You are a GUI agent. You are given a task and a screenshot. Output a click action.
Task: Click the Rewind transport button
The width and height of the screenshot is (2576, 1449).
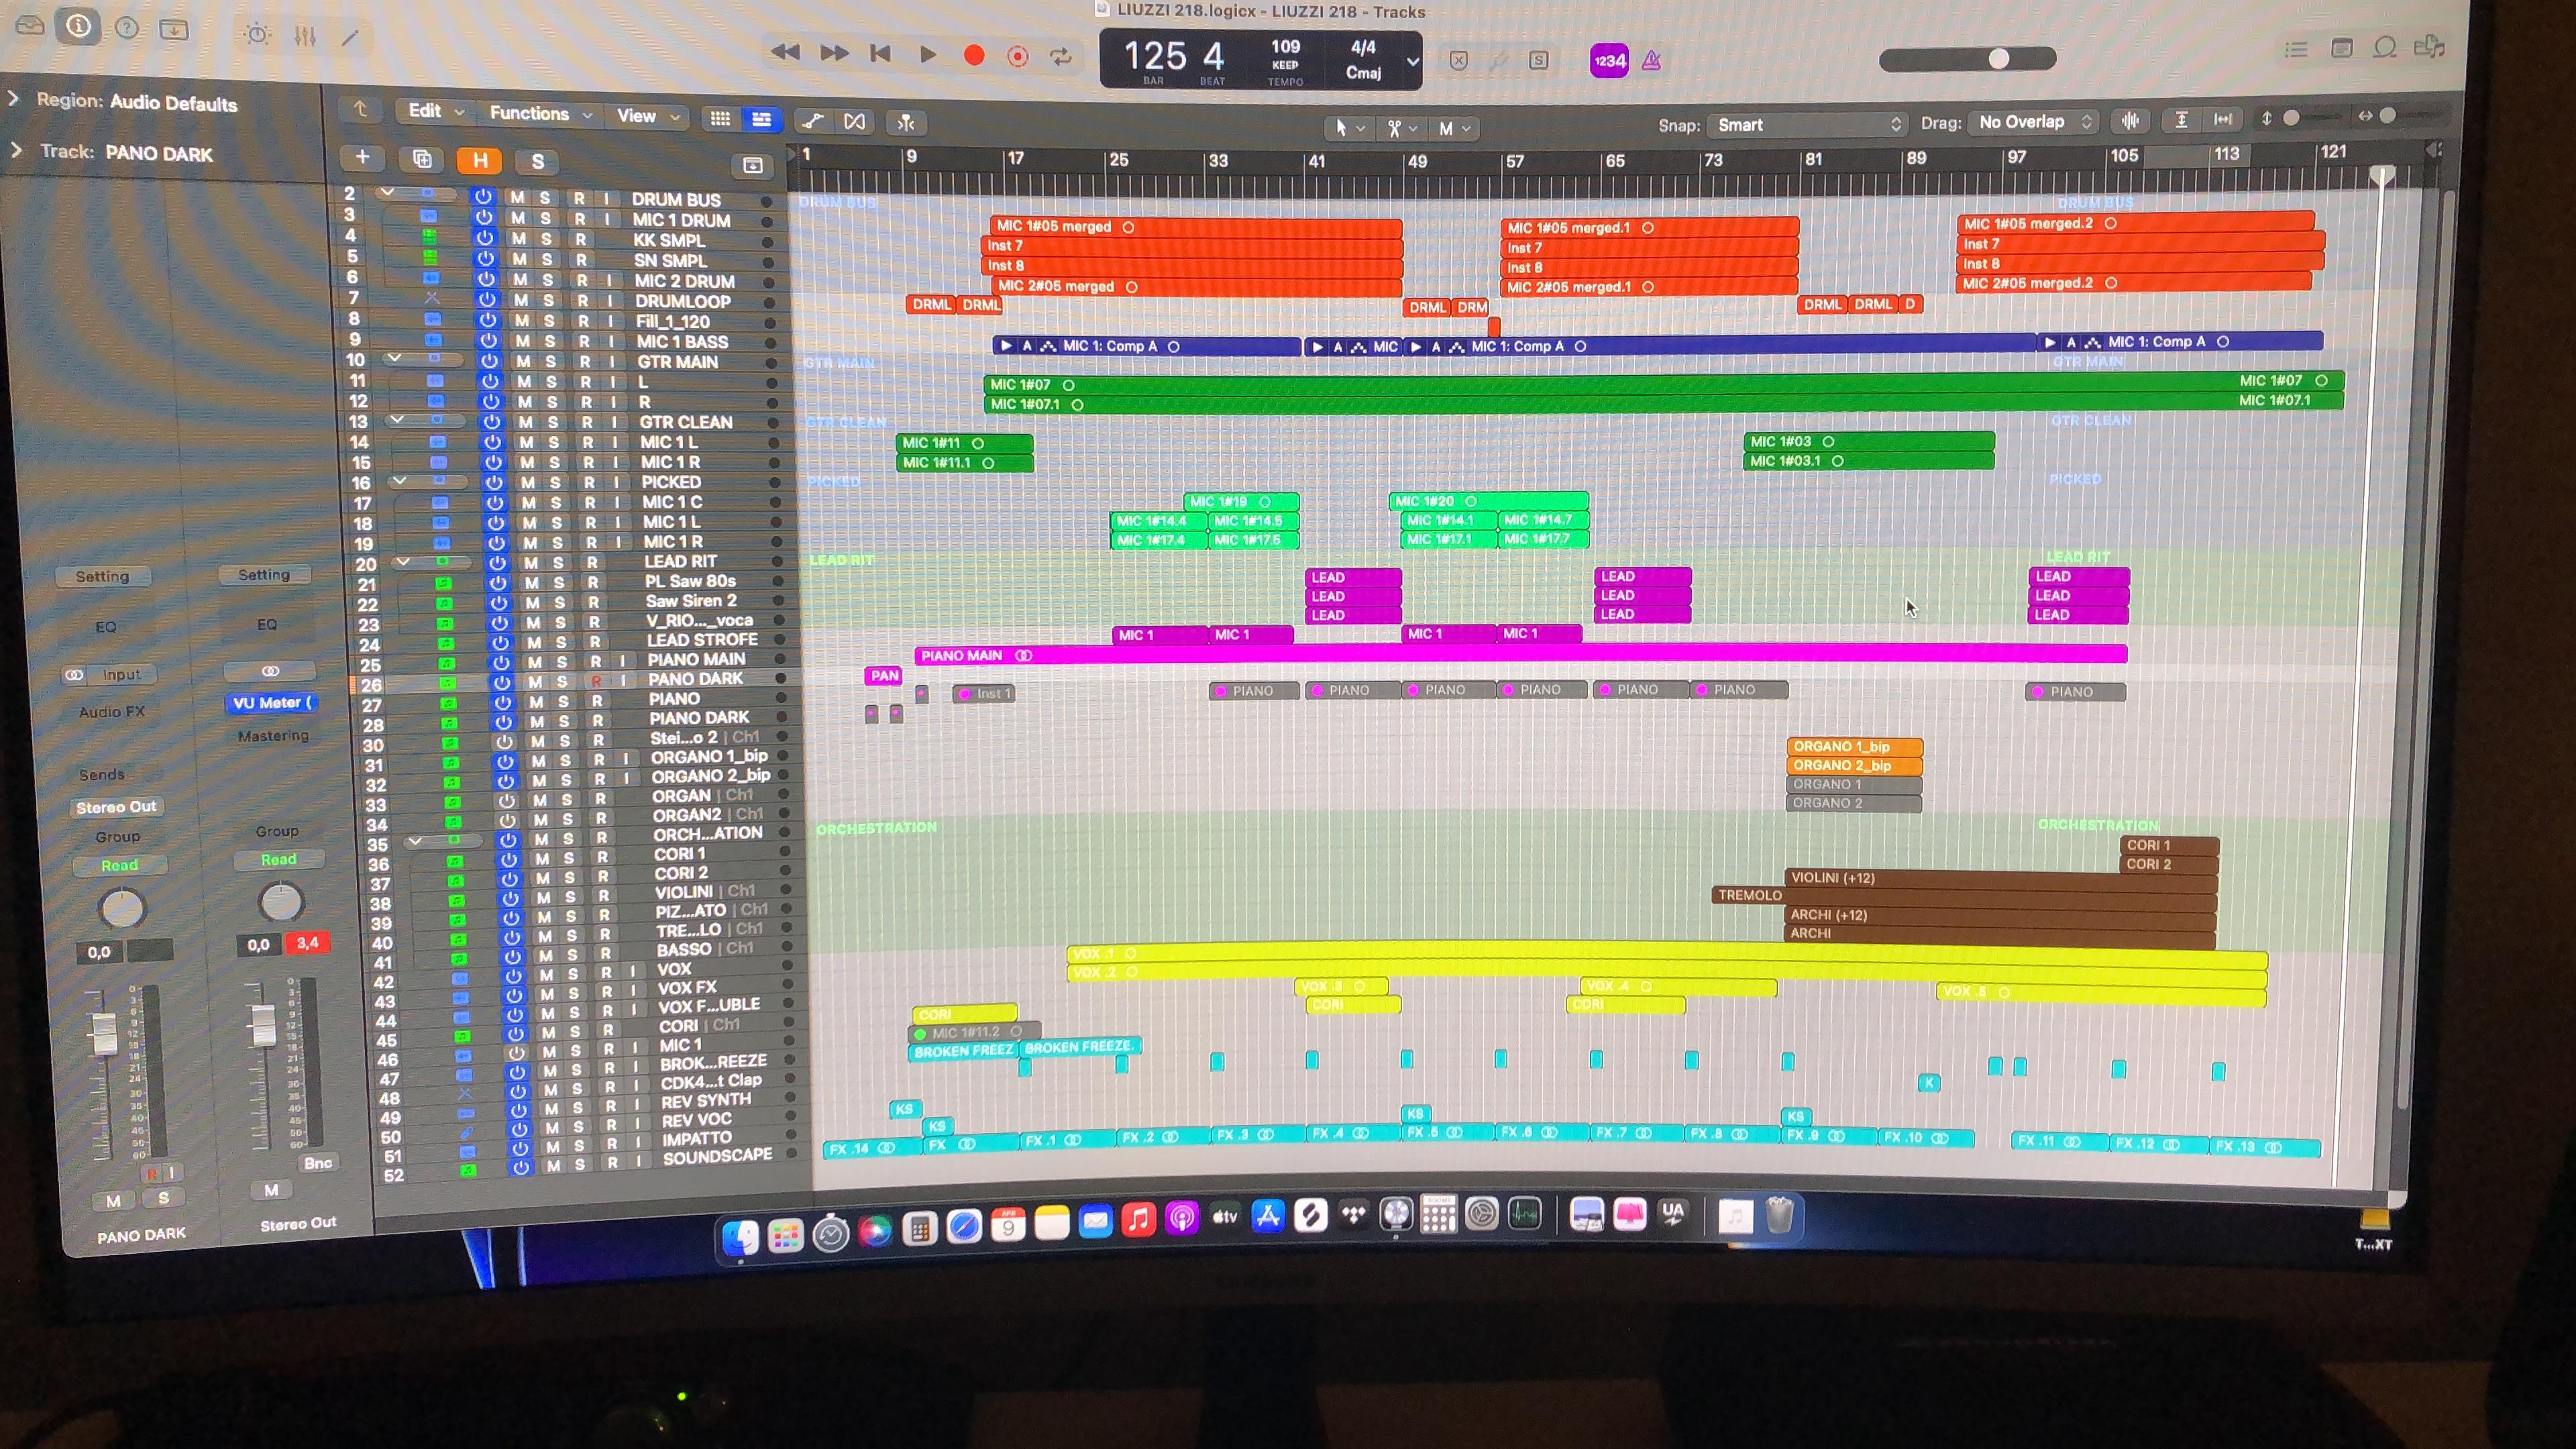pyautogui.click(x=785, y=52)
